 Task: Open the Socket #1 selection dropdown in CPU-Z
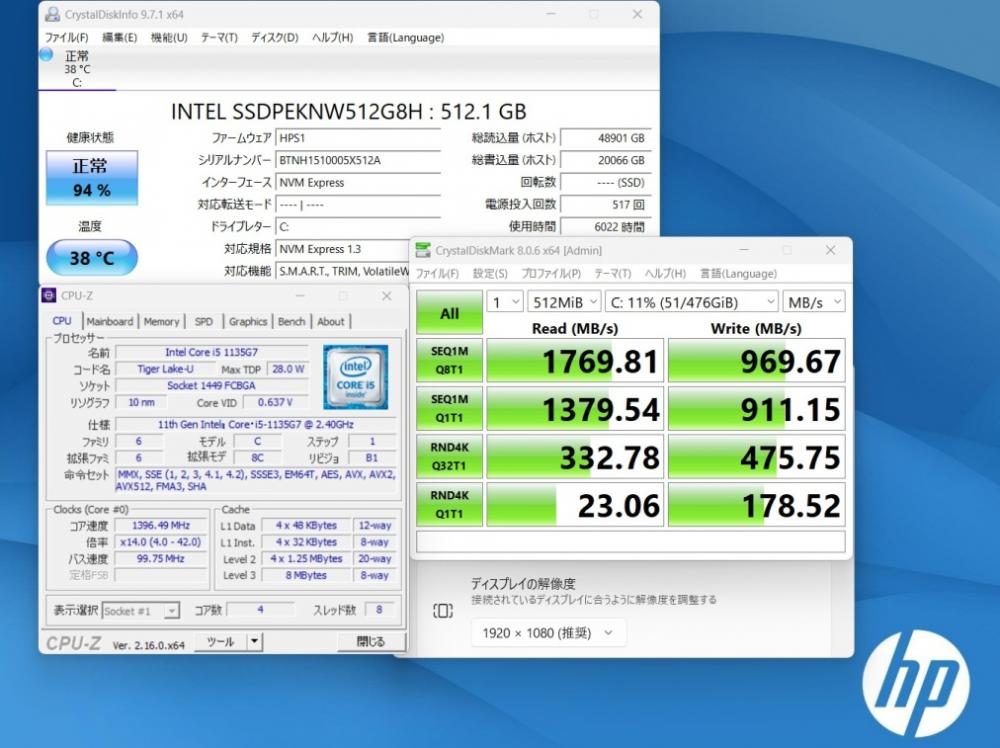pos(140,611)
